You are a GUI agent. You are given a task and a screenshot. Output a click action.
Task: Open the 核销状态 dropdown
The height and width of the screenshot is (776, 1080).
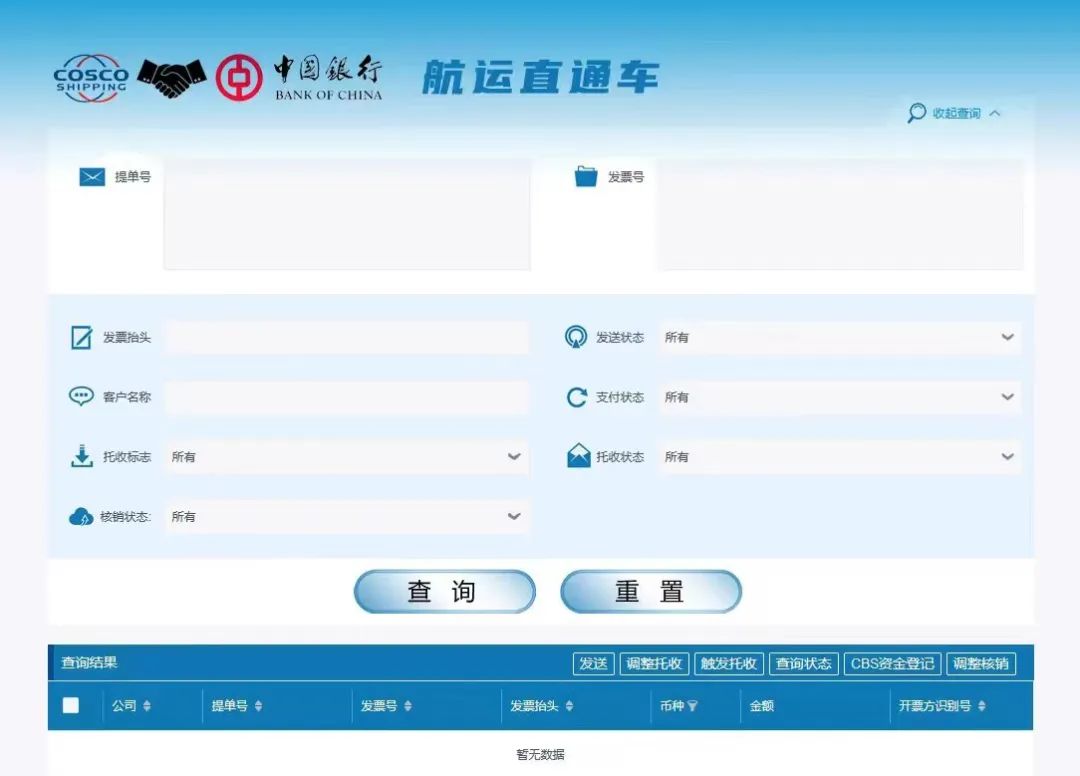pos(346,517)
